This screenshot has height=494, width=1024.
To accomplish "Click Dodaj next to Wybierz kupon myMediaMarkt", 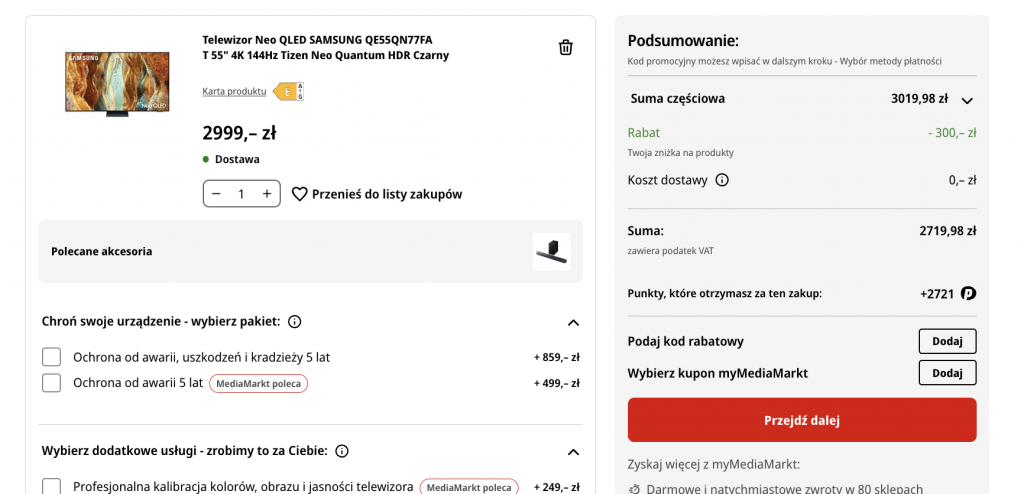I will pyautogui.click(x=948, y=372).
